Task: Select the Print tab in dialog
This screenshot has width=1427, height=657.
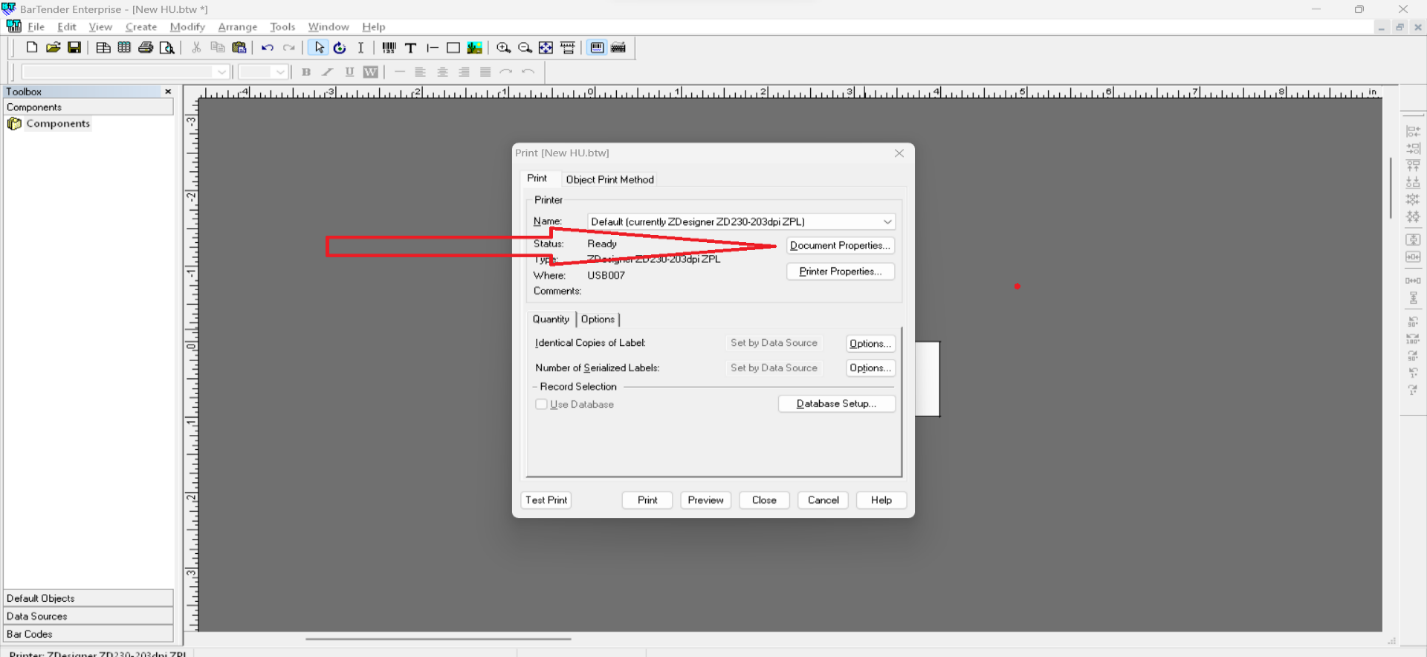Action: click(x=538, y=178)
